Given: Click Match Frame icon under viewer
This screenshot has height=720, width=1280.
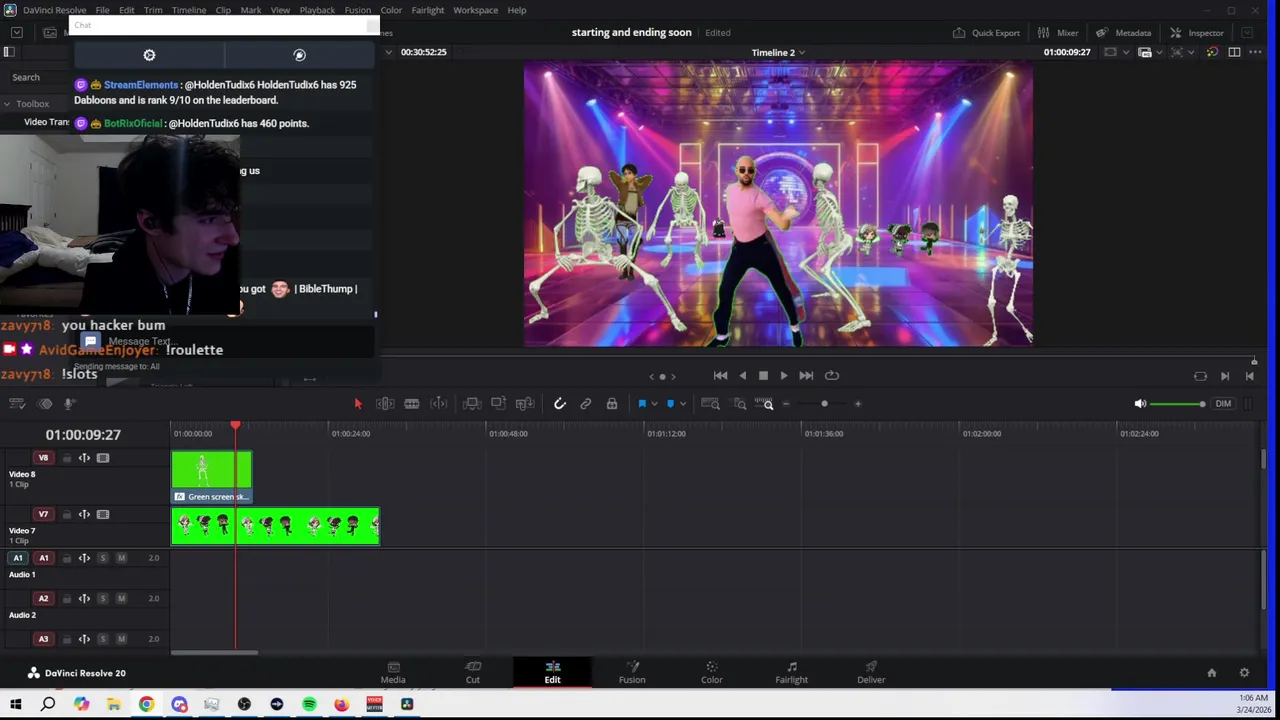Looking at the screenshot, I should pos(1200,376).
